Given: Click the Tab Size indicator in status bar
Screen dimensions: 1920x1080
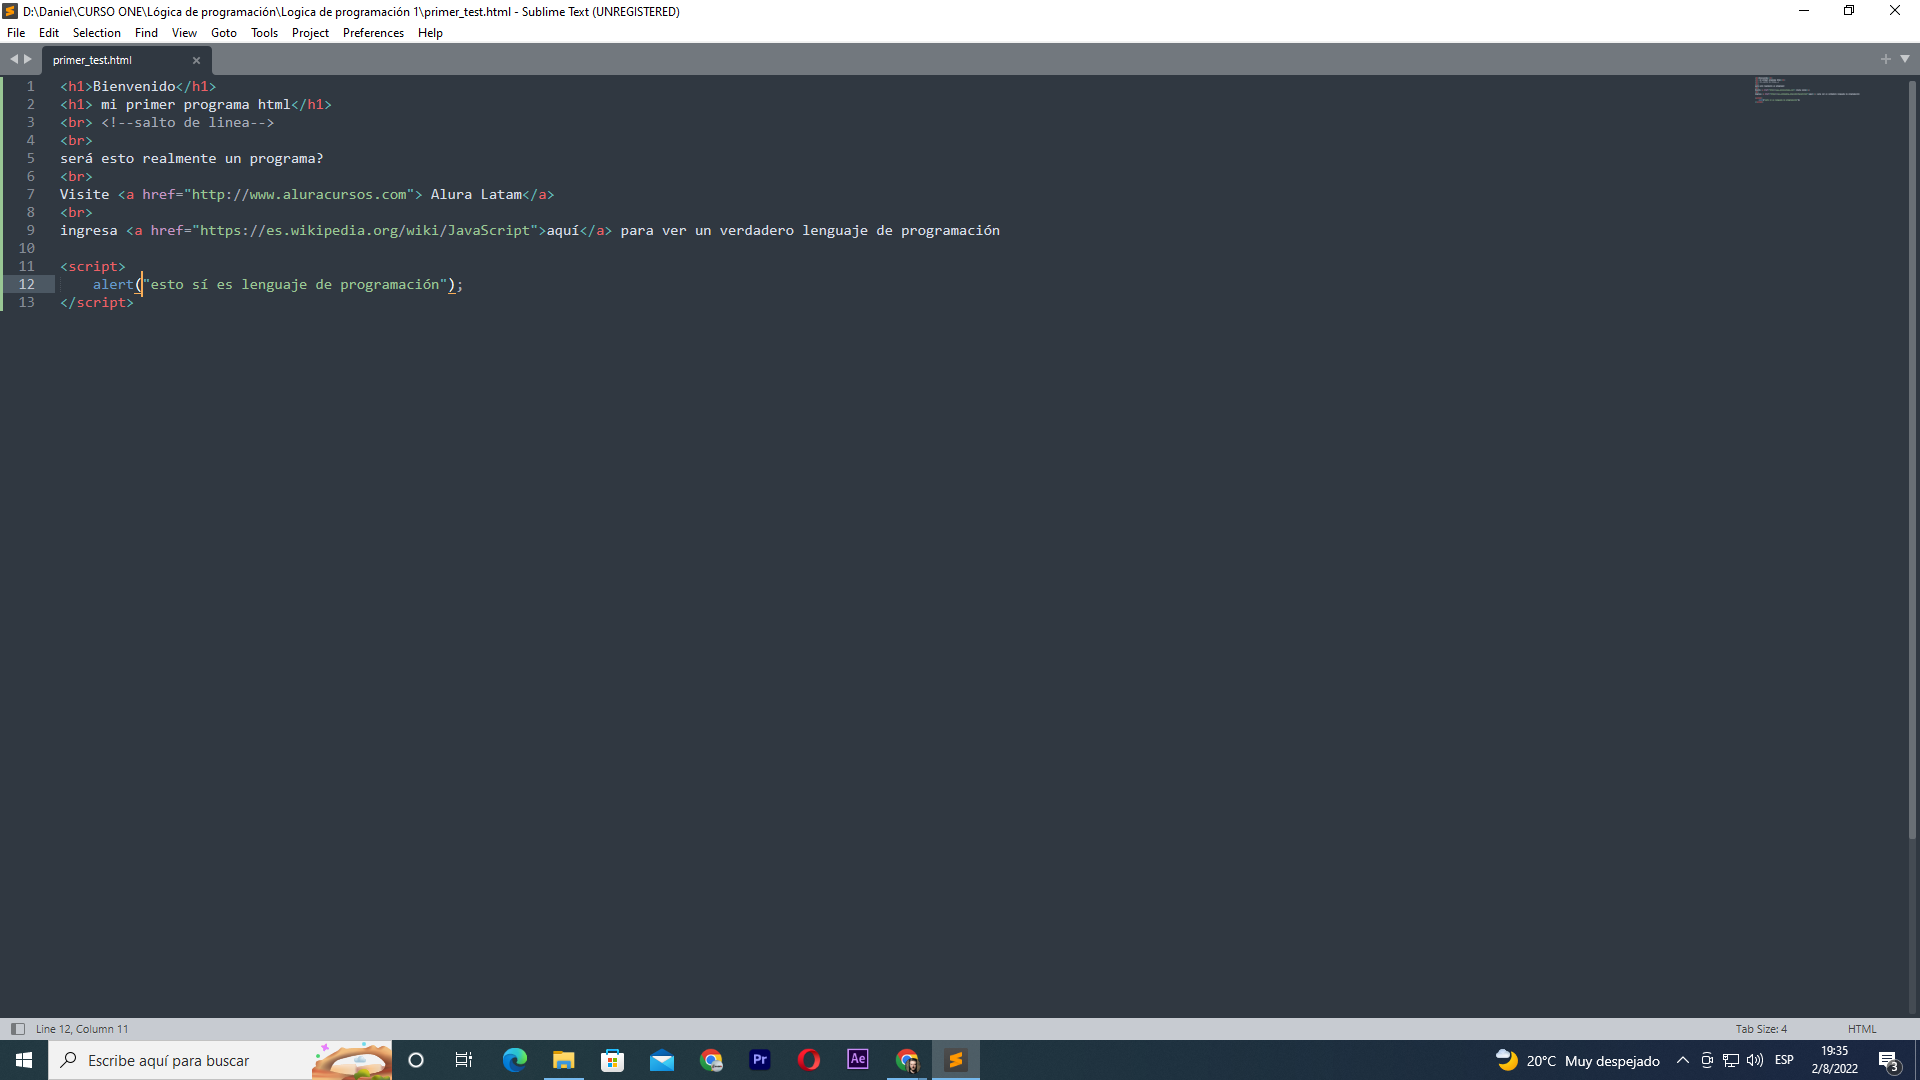Looking at the screenshot, I should (x=1760, y=1029).
